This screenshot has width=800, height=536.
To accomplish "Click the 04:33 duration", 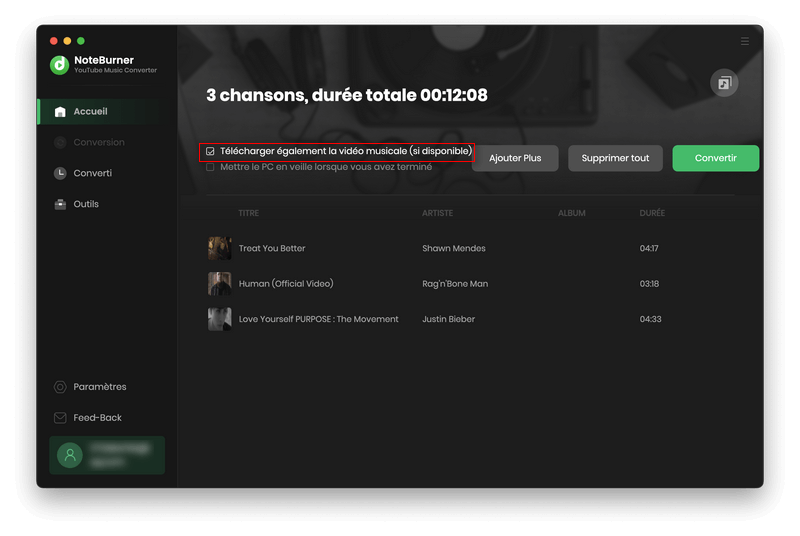I will coord(650,319).
